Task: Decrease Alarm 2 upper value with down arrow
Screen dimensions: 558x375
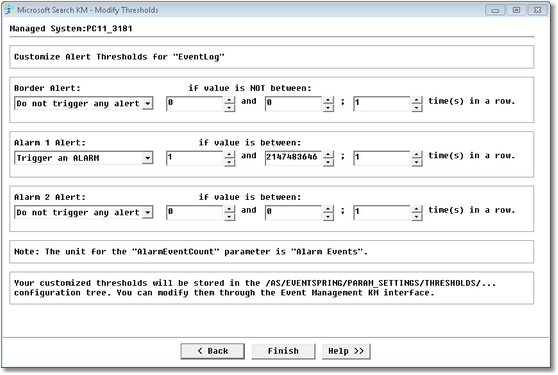Action: tap(328, 216)
